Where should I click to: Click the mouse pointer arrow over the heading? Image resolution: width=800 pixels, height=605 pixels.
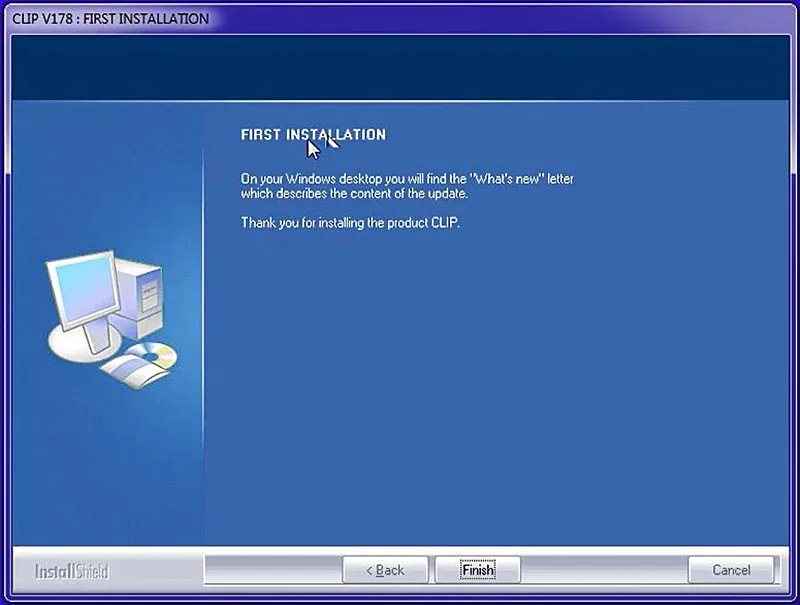(314, 149)
